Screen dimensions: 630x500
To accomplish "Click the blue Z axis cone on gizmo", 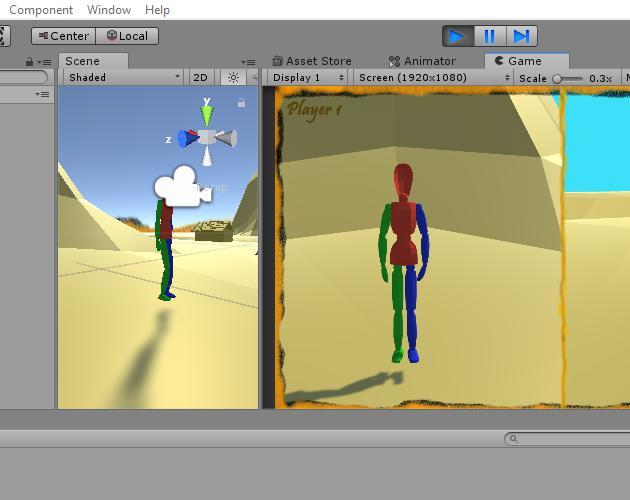I will 184,139.
